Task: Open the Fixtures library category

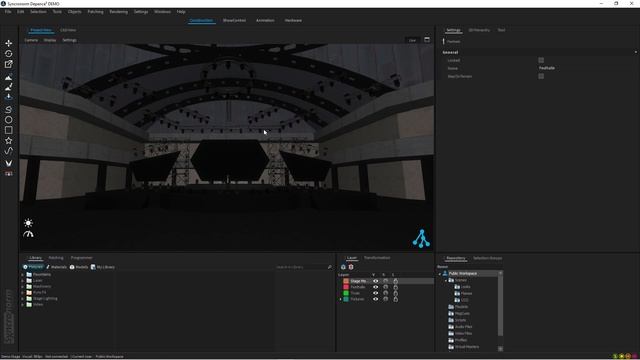Action: click(33, 267)
